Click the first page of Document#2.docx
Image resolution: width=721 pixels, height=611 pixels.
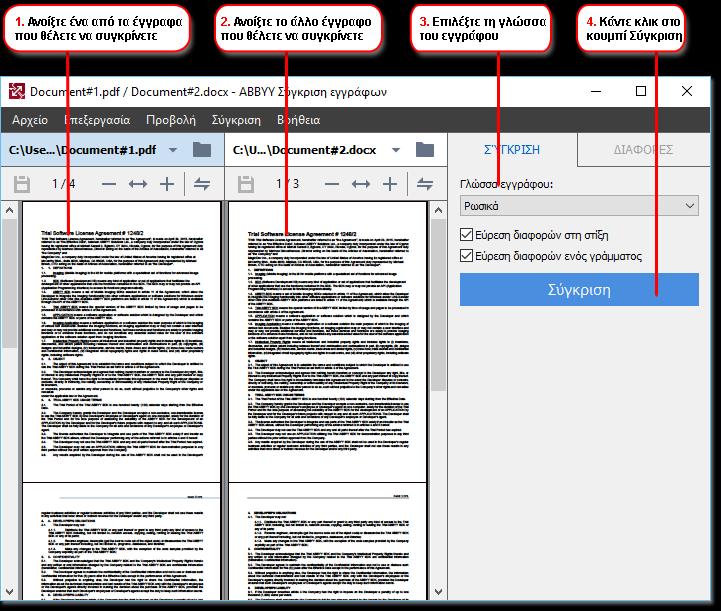(327, 342)
